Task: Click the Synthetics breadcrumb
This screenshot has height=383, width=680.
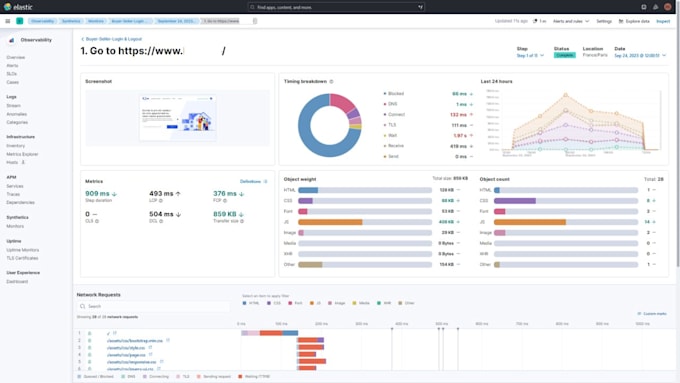Action: click(x=71, y=21)
